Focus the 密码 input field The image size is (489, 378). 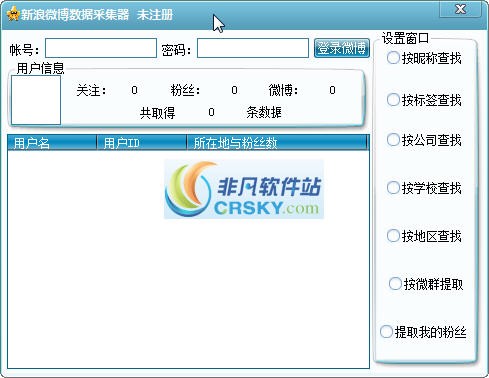[253, 48]
